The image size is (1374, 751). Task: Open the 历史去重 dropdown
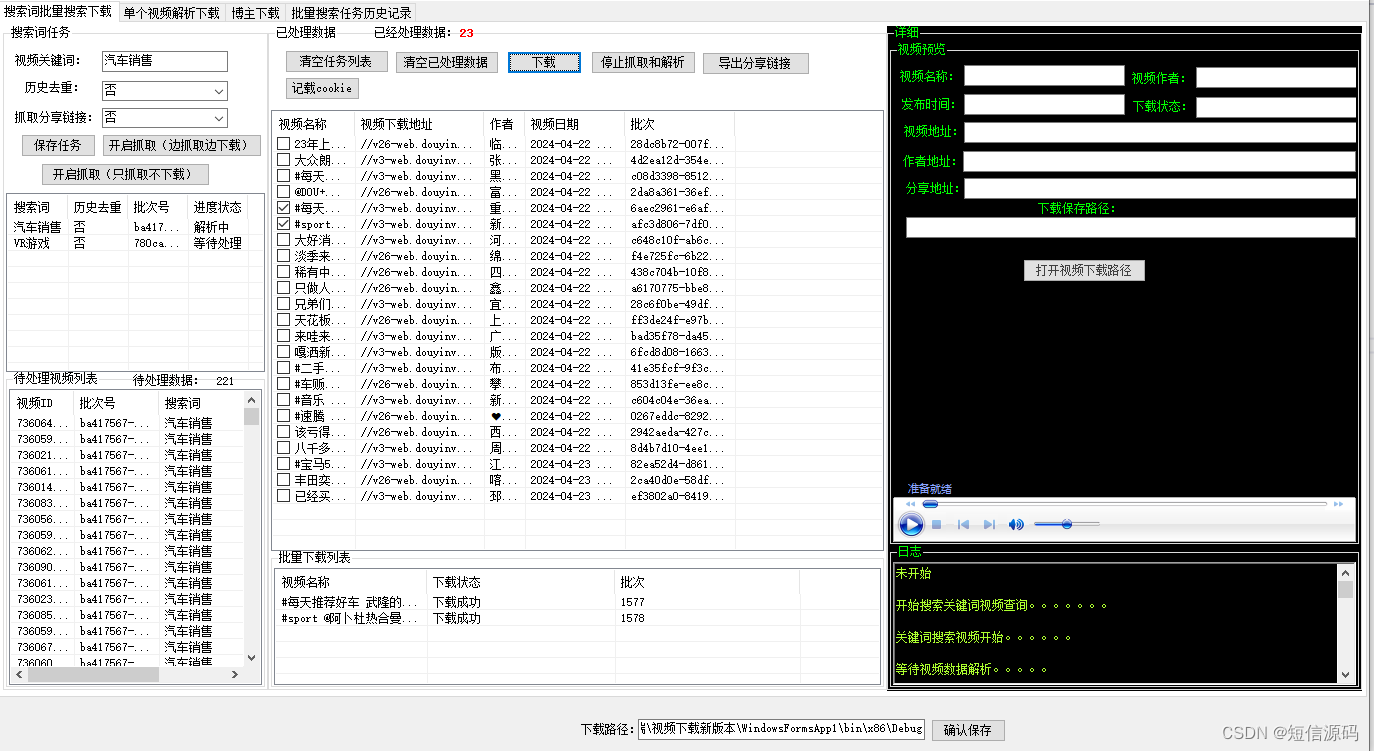coord(220,91)
